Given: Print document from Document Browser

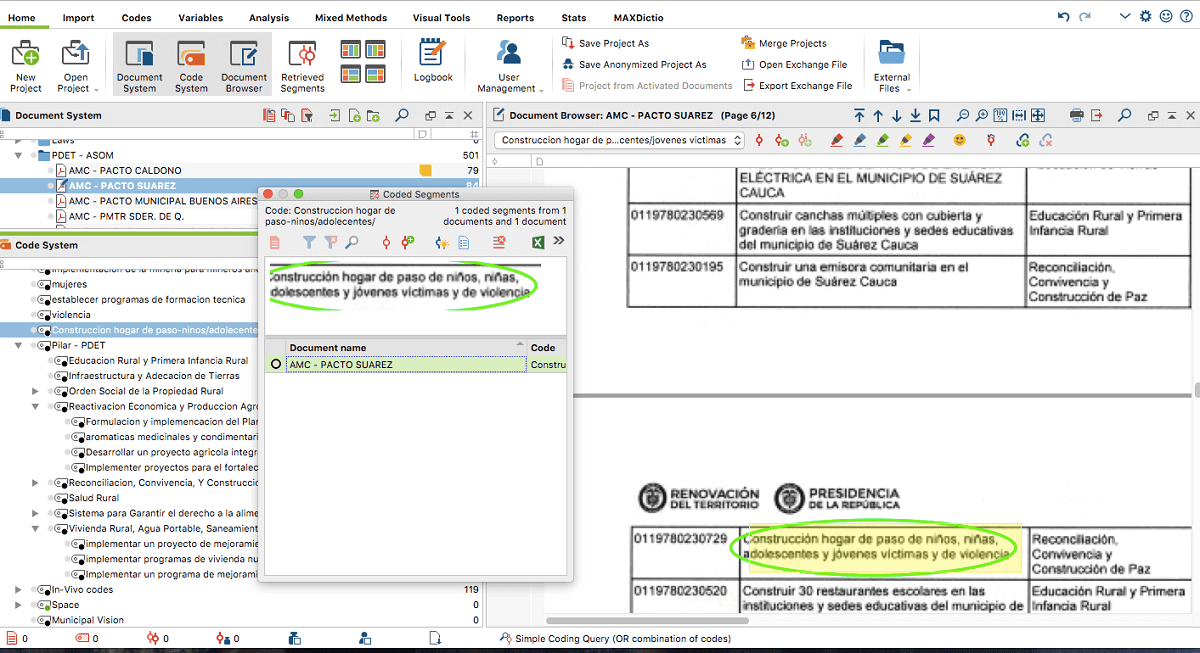Looking at the screenshot, I should 1077,115.
